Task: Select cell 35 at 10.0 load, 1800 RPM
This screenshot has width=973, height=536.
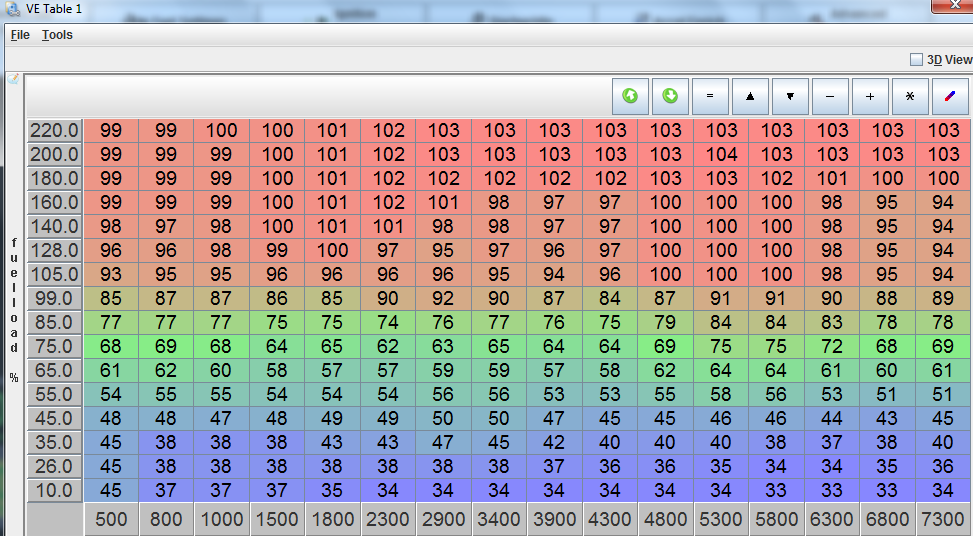Action: point(333,490)
